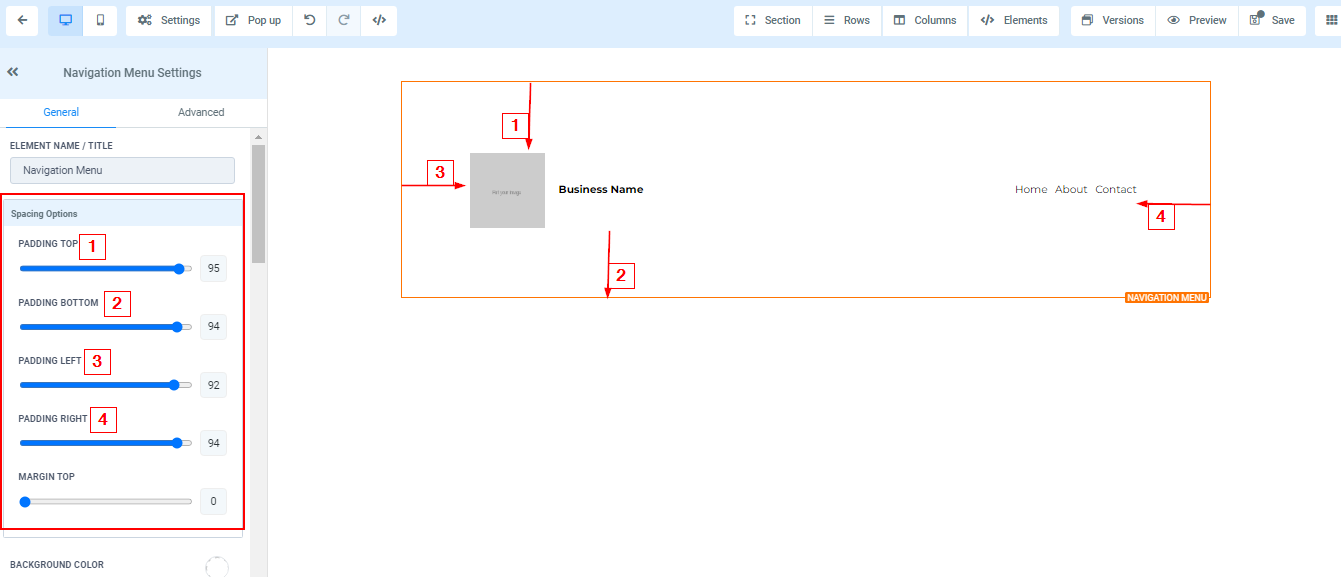Image resolution: width=1341 pixels, height=577 pixels.
Task: Click the redo icon
Action: point(344,20)
